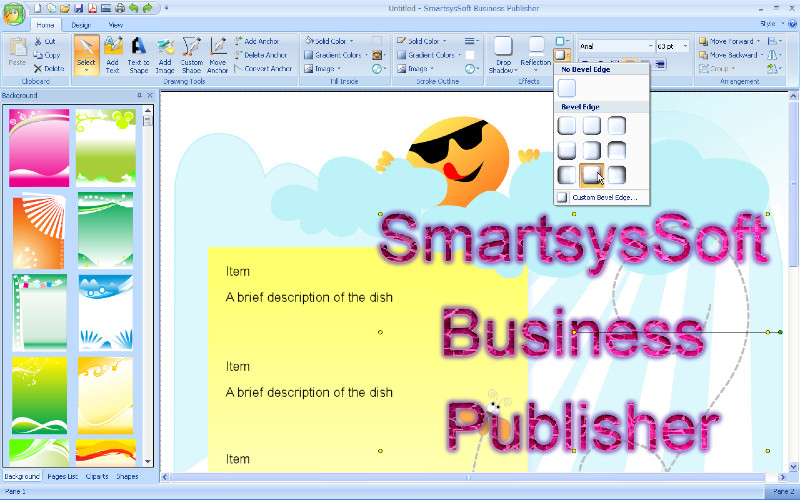Click the Move Backward button
Screen dimensions: 800x500
(x=731, y=55)
